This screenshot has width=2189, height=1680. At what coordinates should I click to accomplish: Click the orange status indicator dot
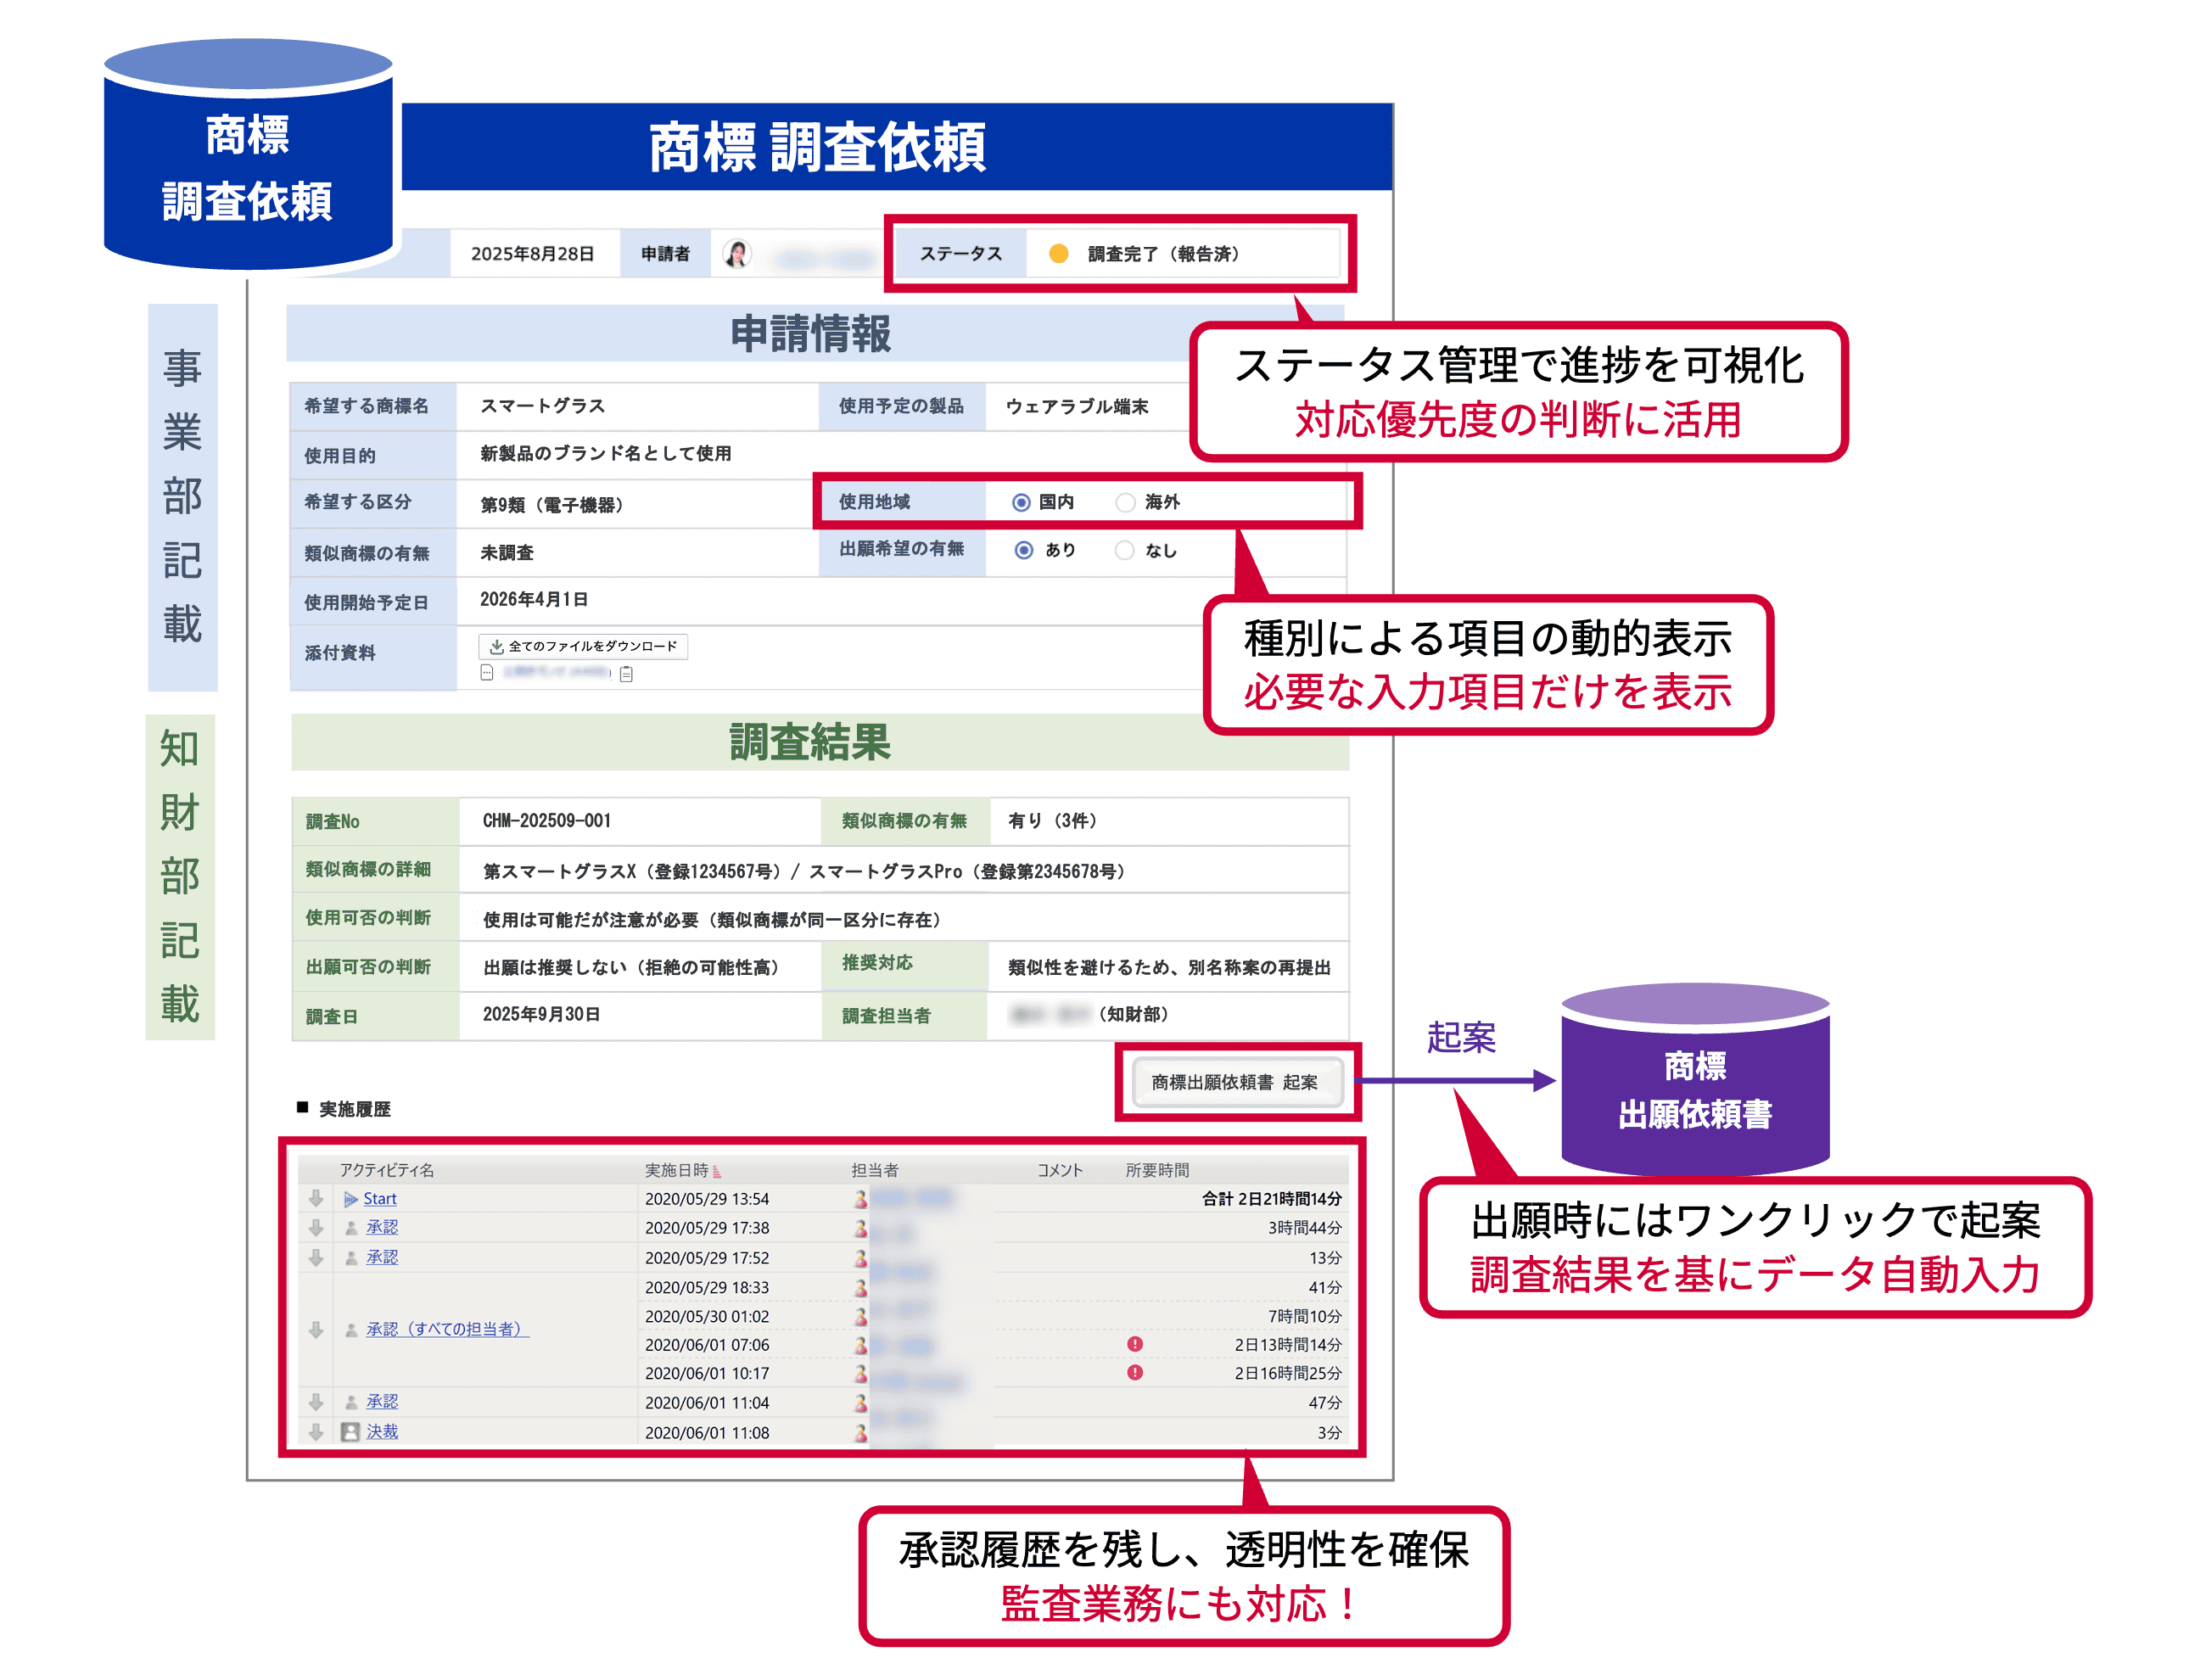[x=1058, y=254]
